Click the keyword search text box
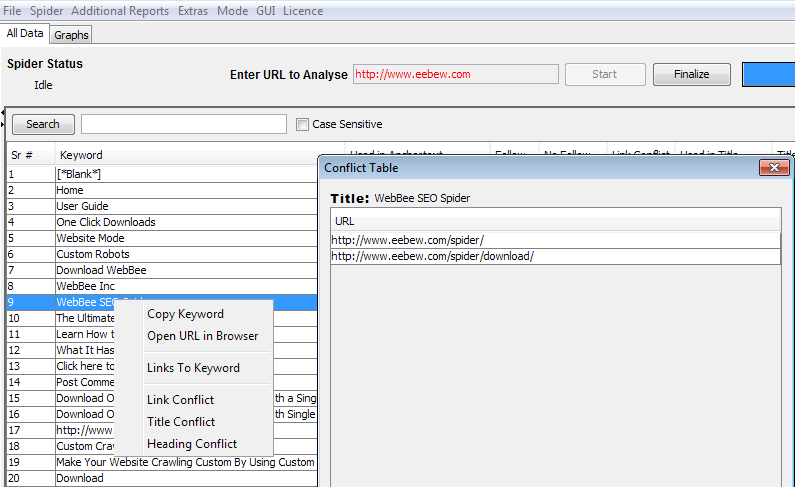The height and width of the screenshot is (487, 795). [184, 124]
